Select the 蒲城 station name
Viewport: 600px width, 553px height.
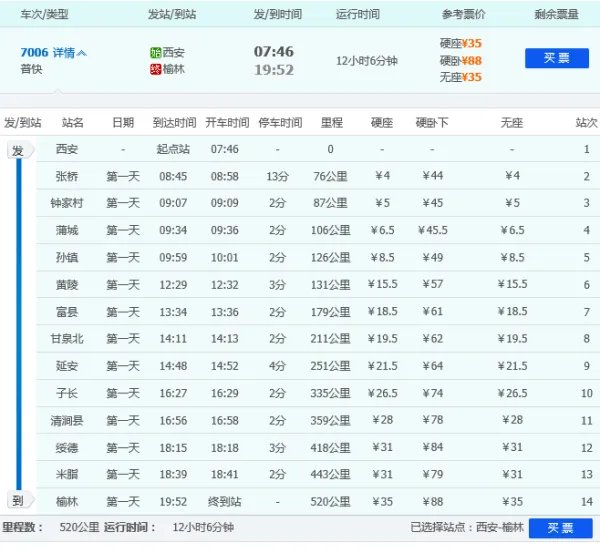pos(67,230)
